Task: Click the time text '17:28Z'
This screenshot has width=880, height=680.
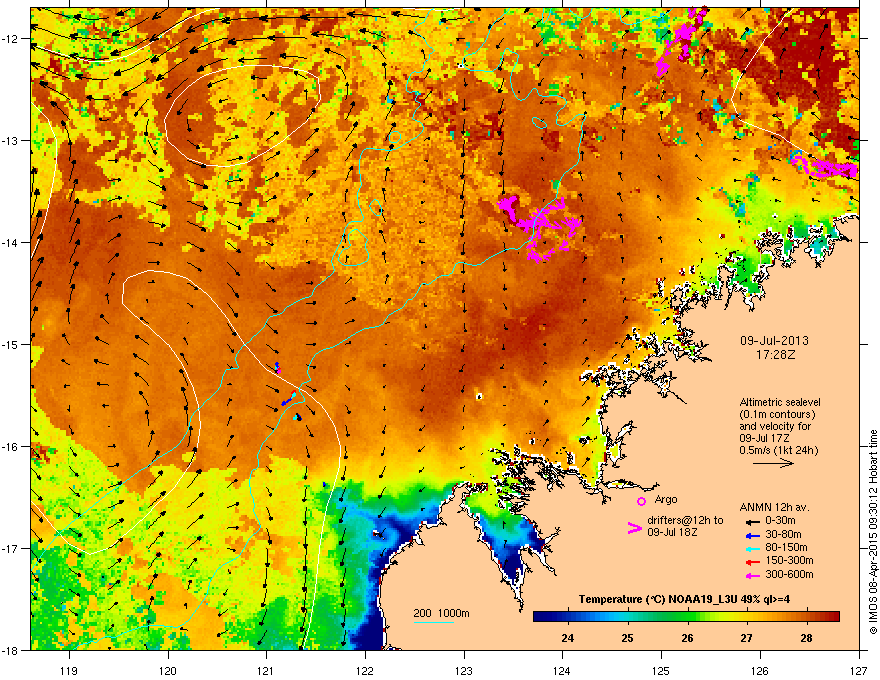Action: (775, 355)
